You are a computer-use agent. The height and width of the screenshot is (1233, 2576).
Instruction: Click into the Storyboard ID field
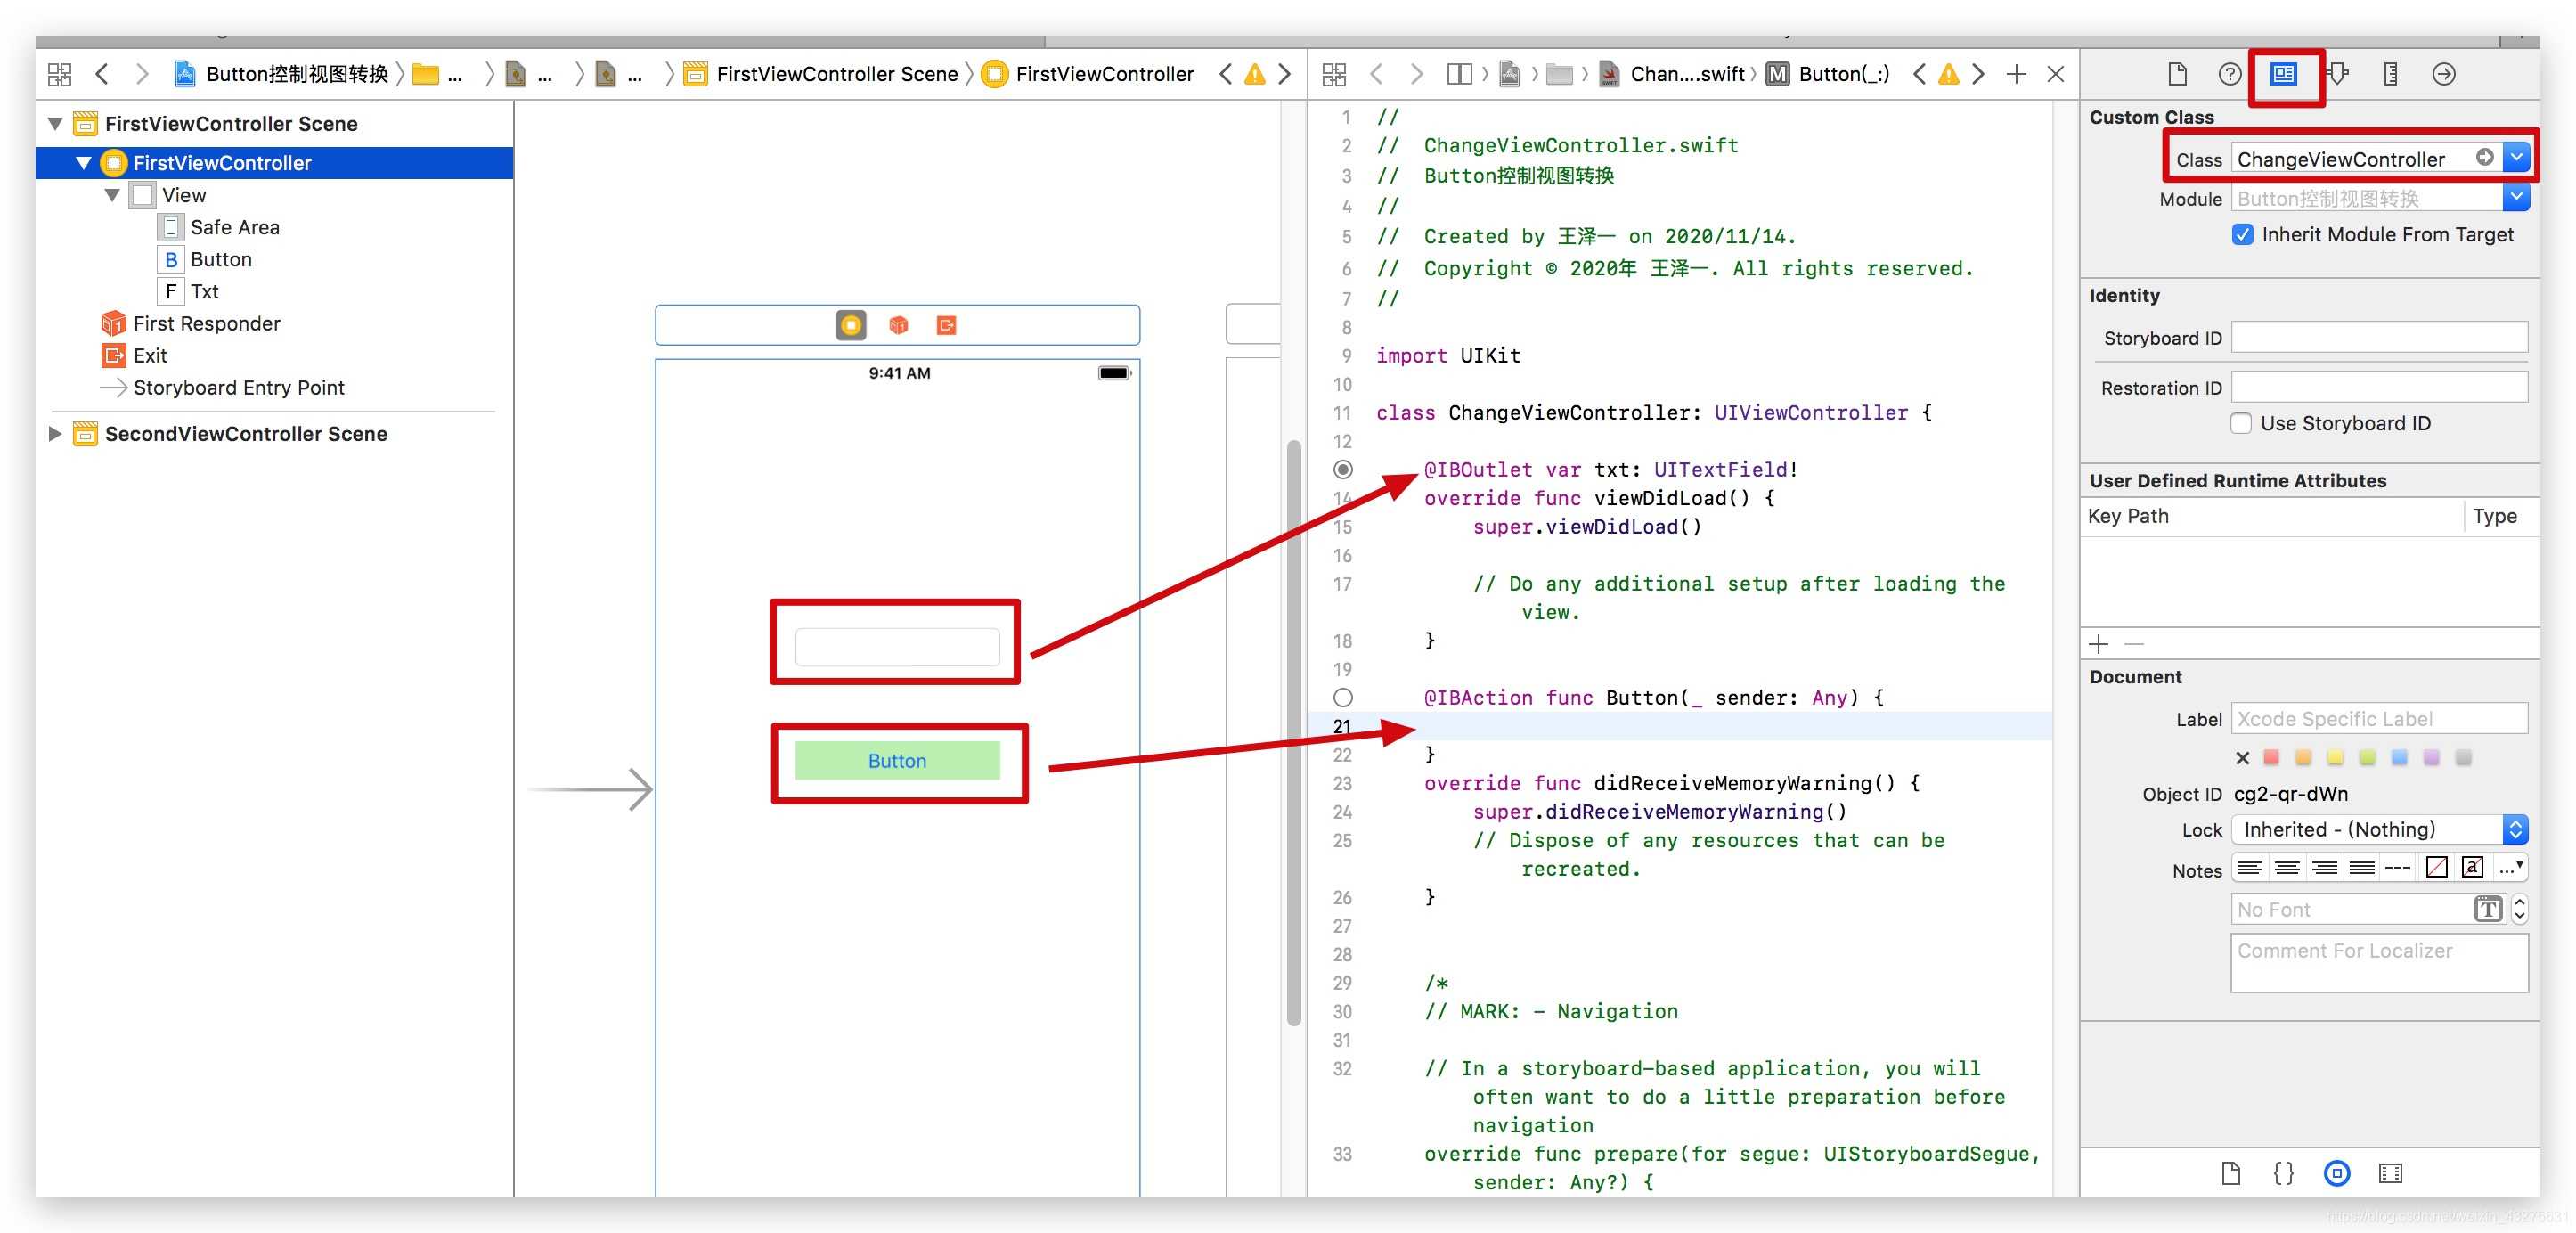2379,337
